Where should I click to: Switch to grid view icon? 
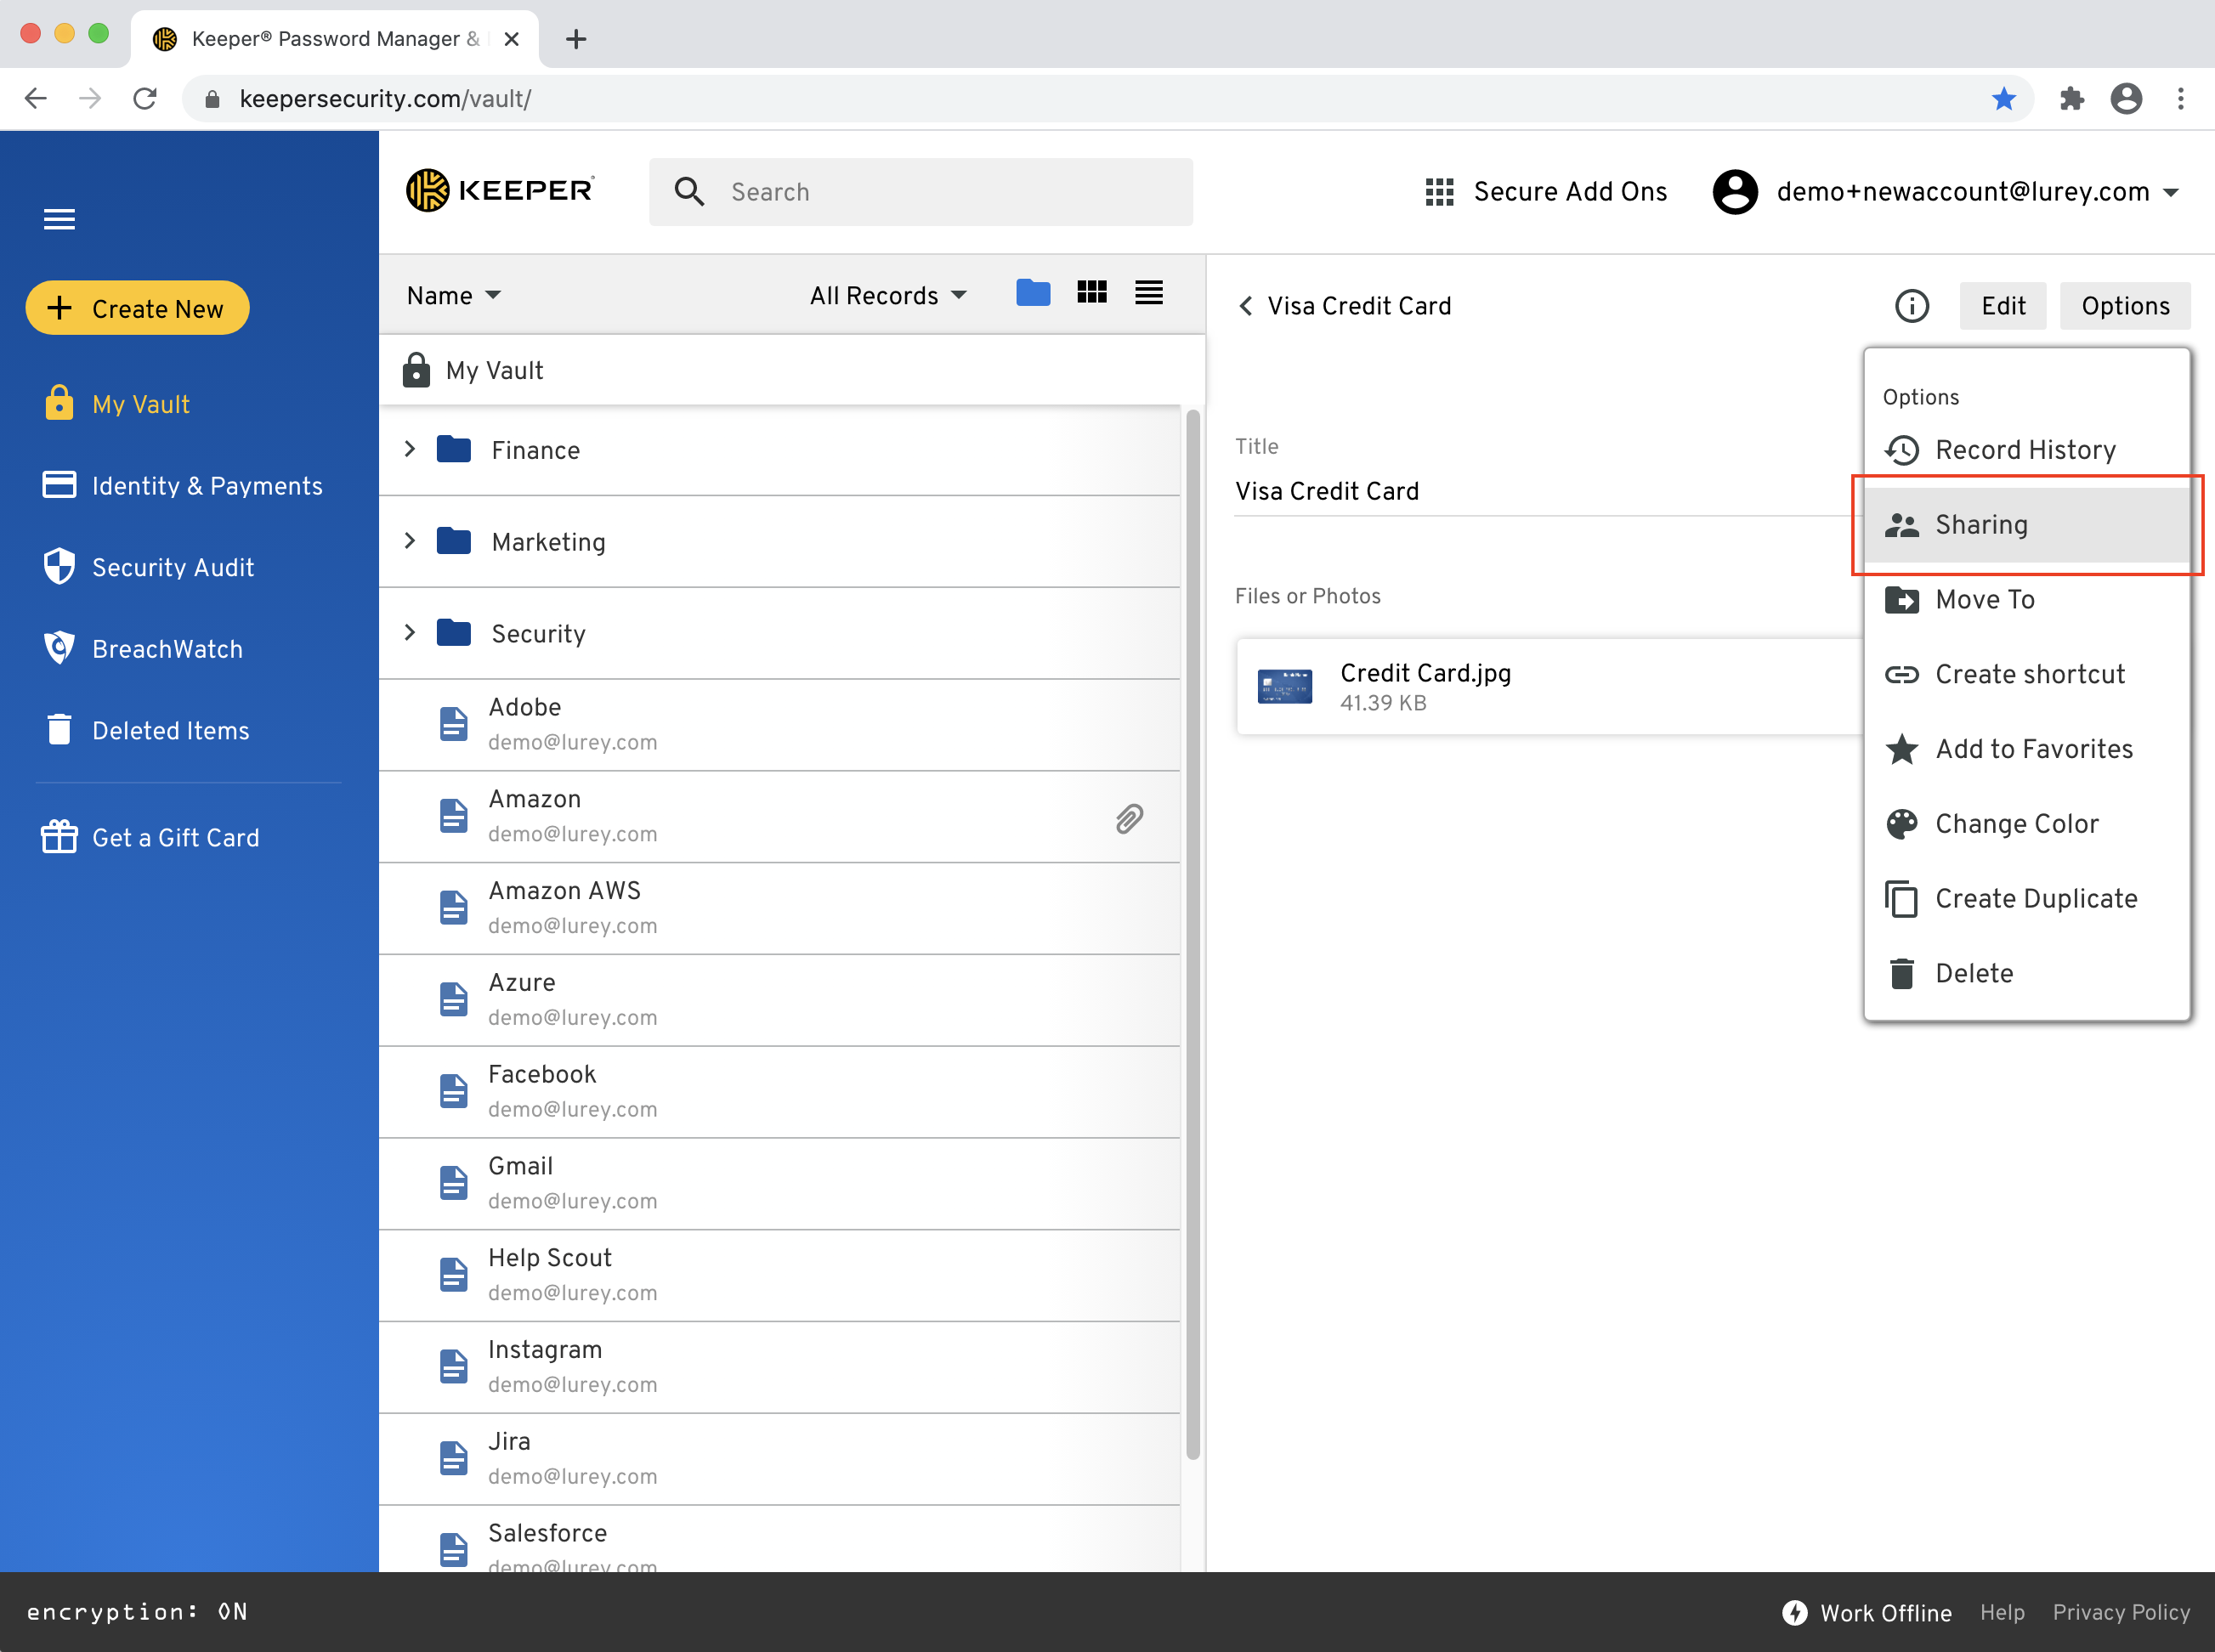tap(1092, 292)
